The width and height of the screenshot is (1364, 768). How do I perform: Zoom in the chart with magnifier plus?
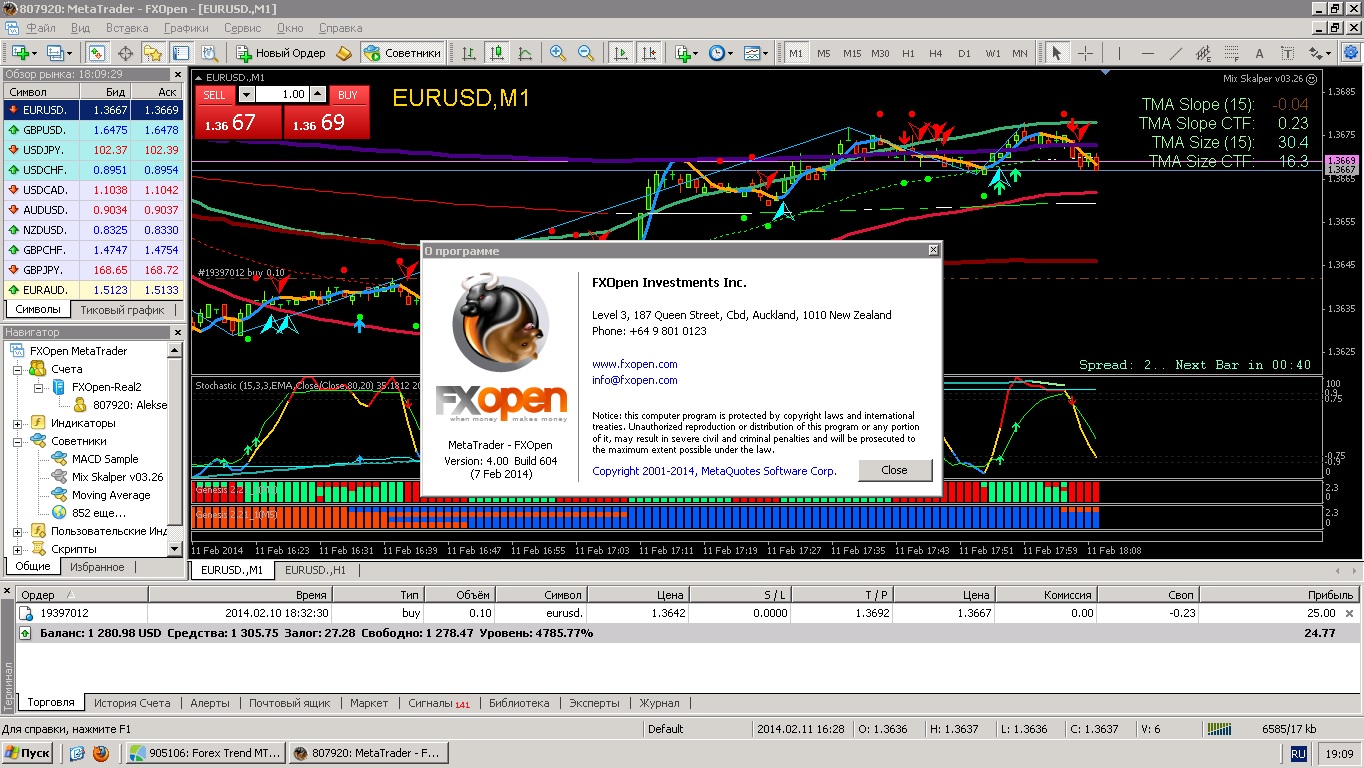(558, 53)
